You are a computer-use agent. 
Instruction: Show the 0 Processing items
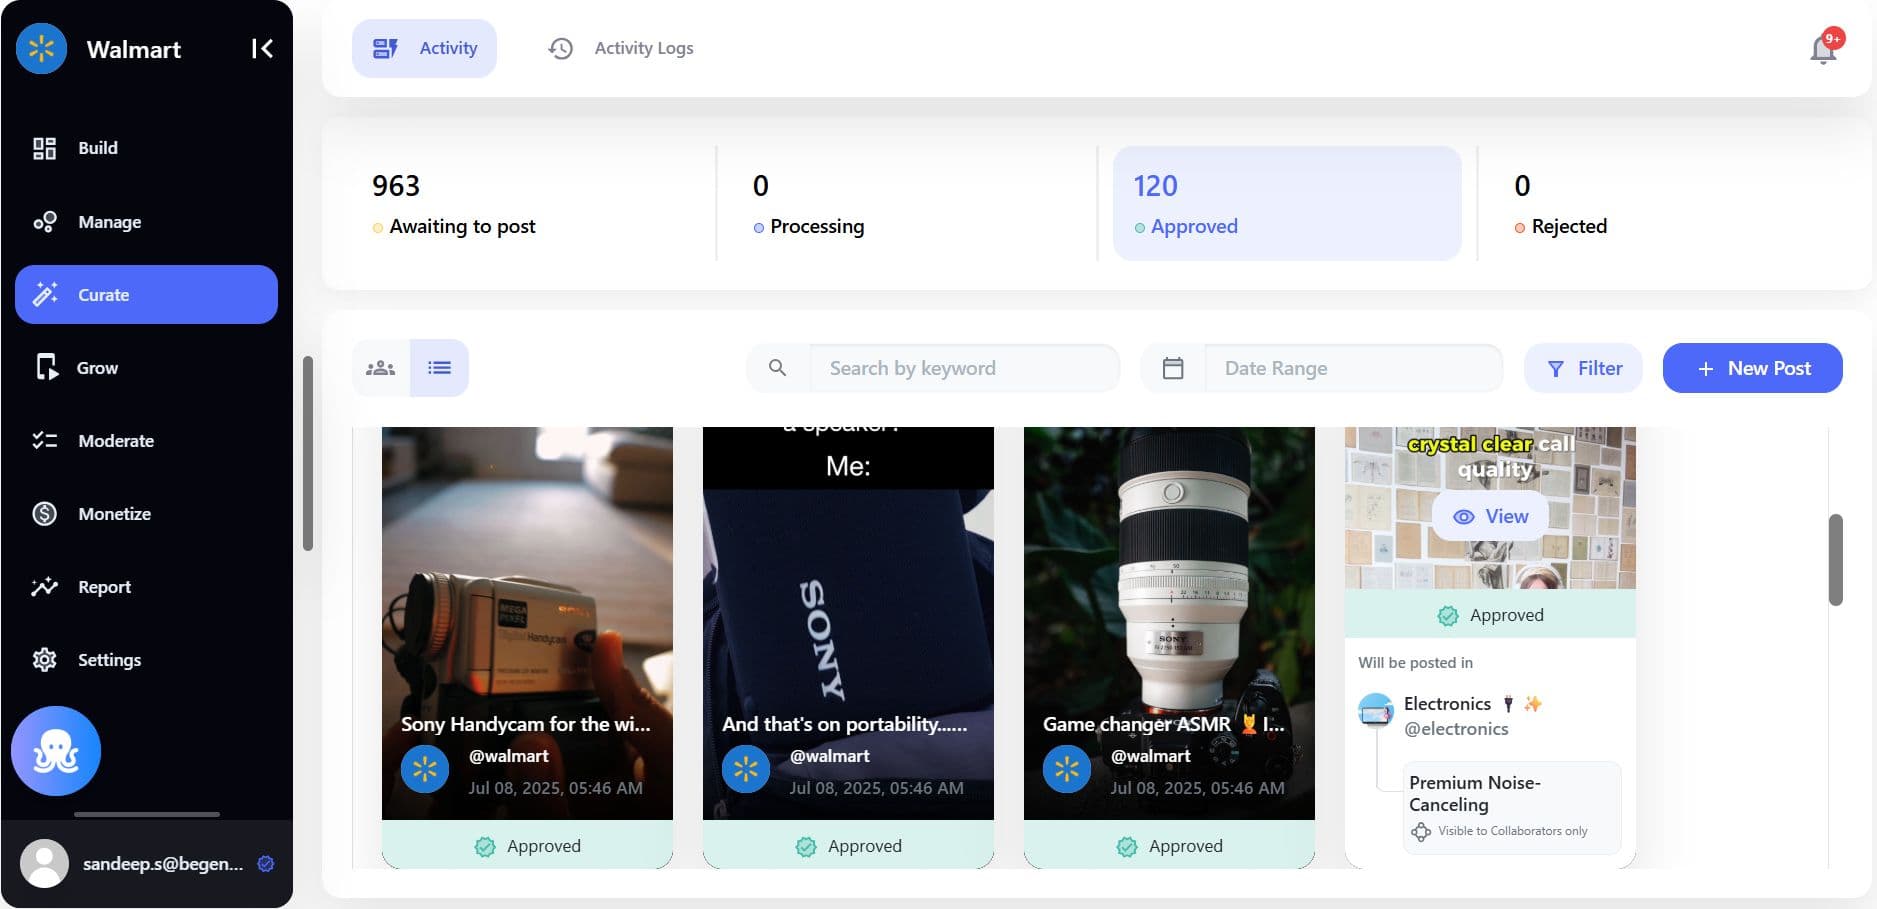[x=907, y=204]
